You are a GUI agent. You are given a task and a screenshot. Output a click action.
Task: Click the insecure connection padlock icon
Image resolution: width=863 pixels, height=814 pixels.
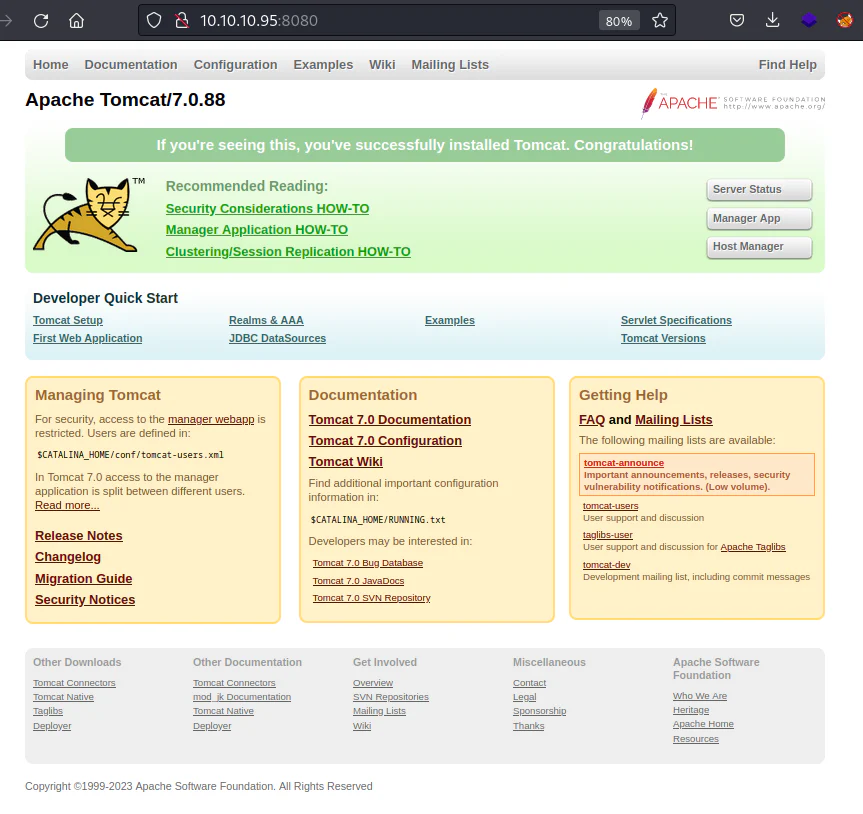coord(182,21)
